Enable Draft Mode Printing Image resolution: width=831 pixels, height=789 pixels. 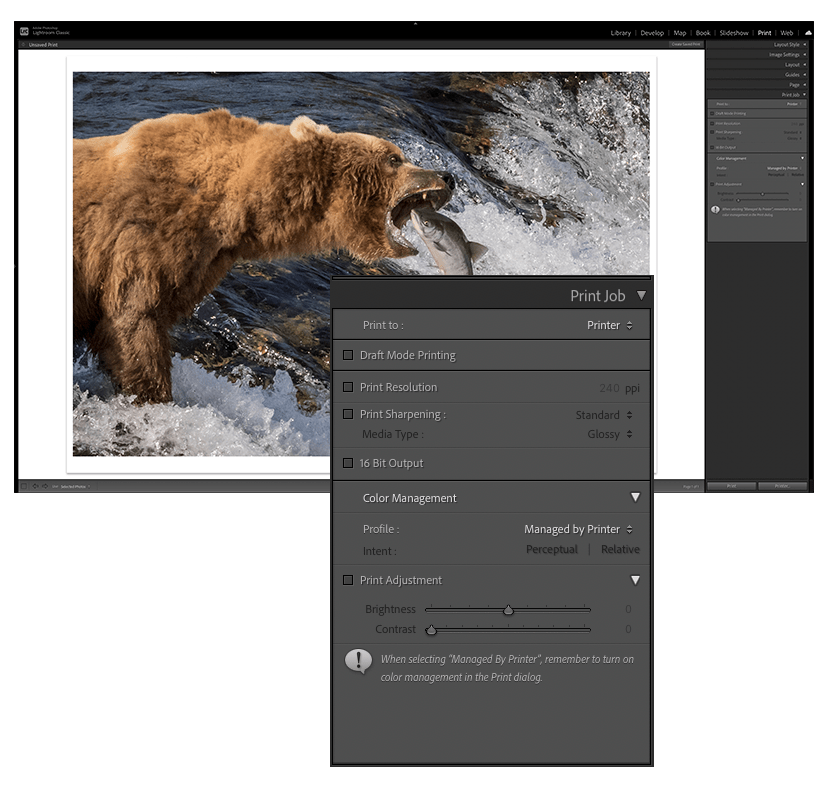347,354
